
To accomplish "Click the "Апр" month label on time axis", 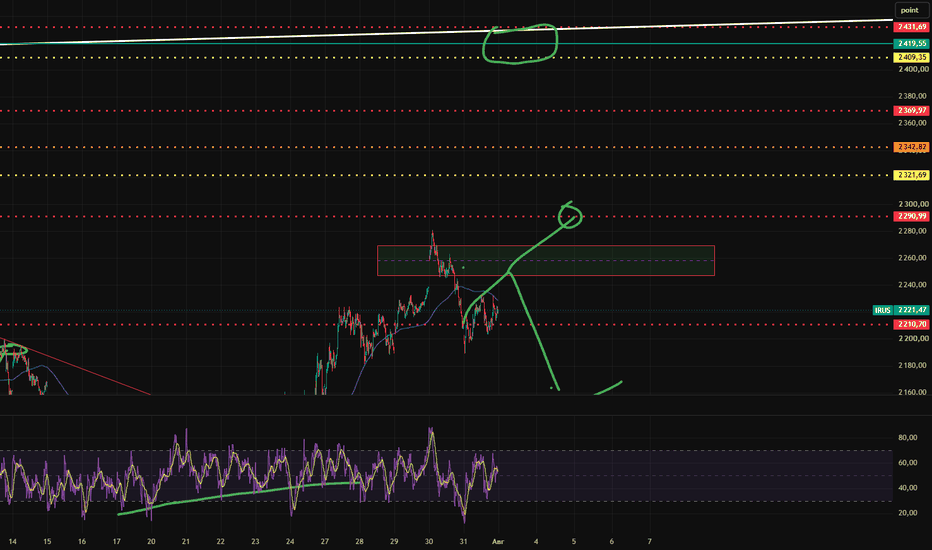I will [x=498, y=542].
